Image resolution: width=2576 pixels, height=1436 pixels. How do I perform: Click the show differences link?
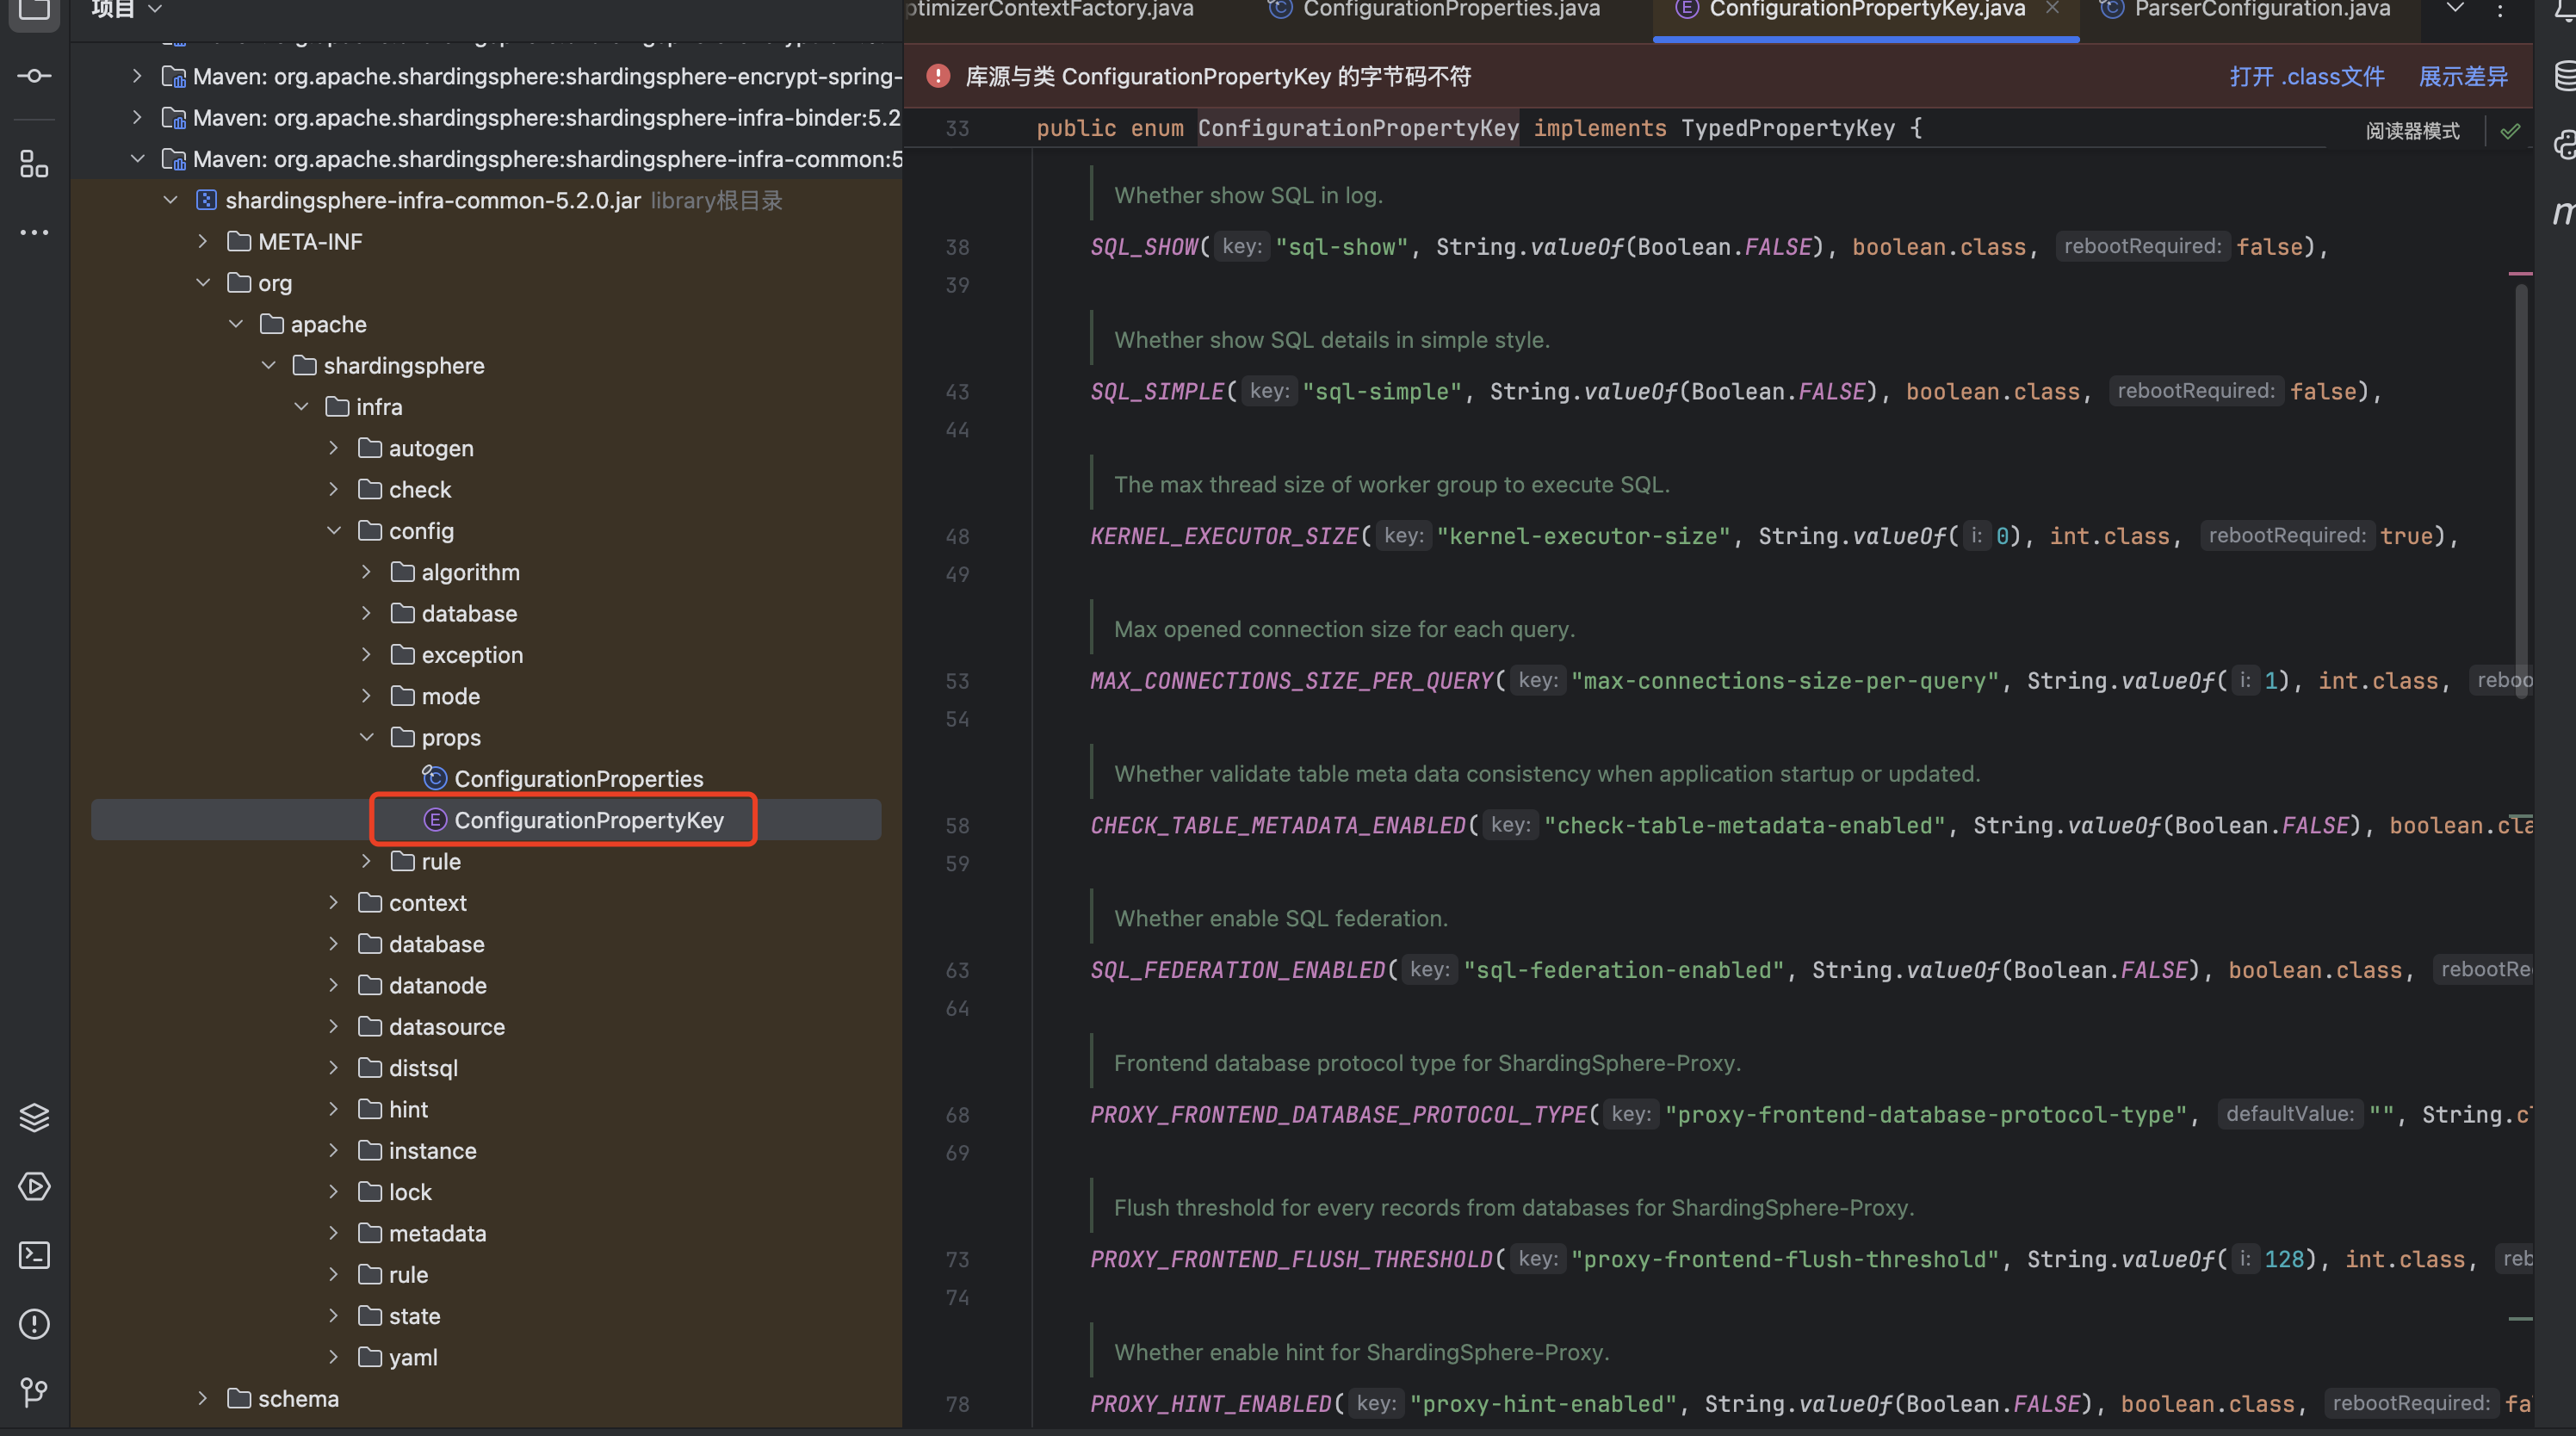pyautogui.click(x=2462, y=76)
